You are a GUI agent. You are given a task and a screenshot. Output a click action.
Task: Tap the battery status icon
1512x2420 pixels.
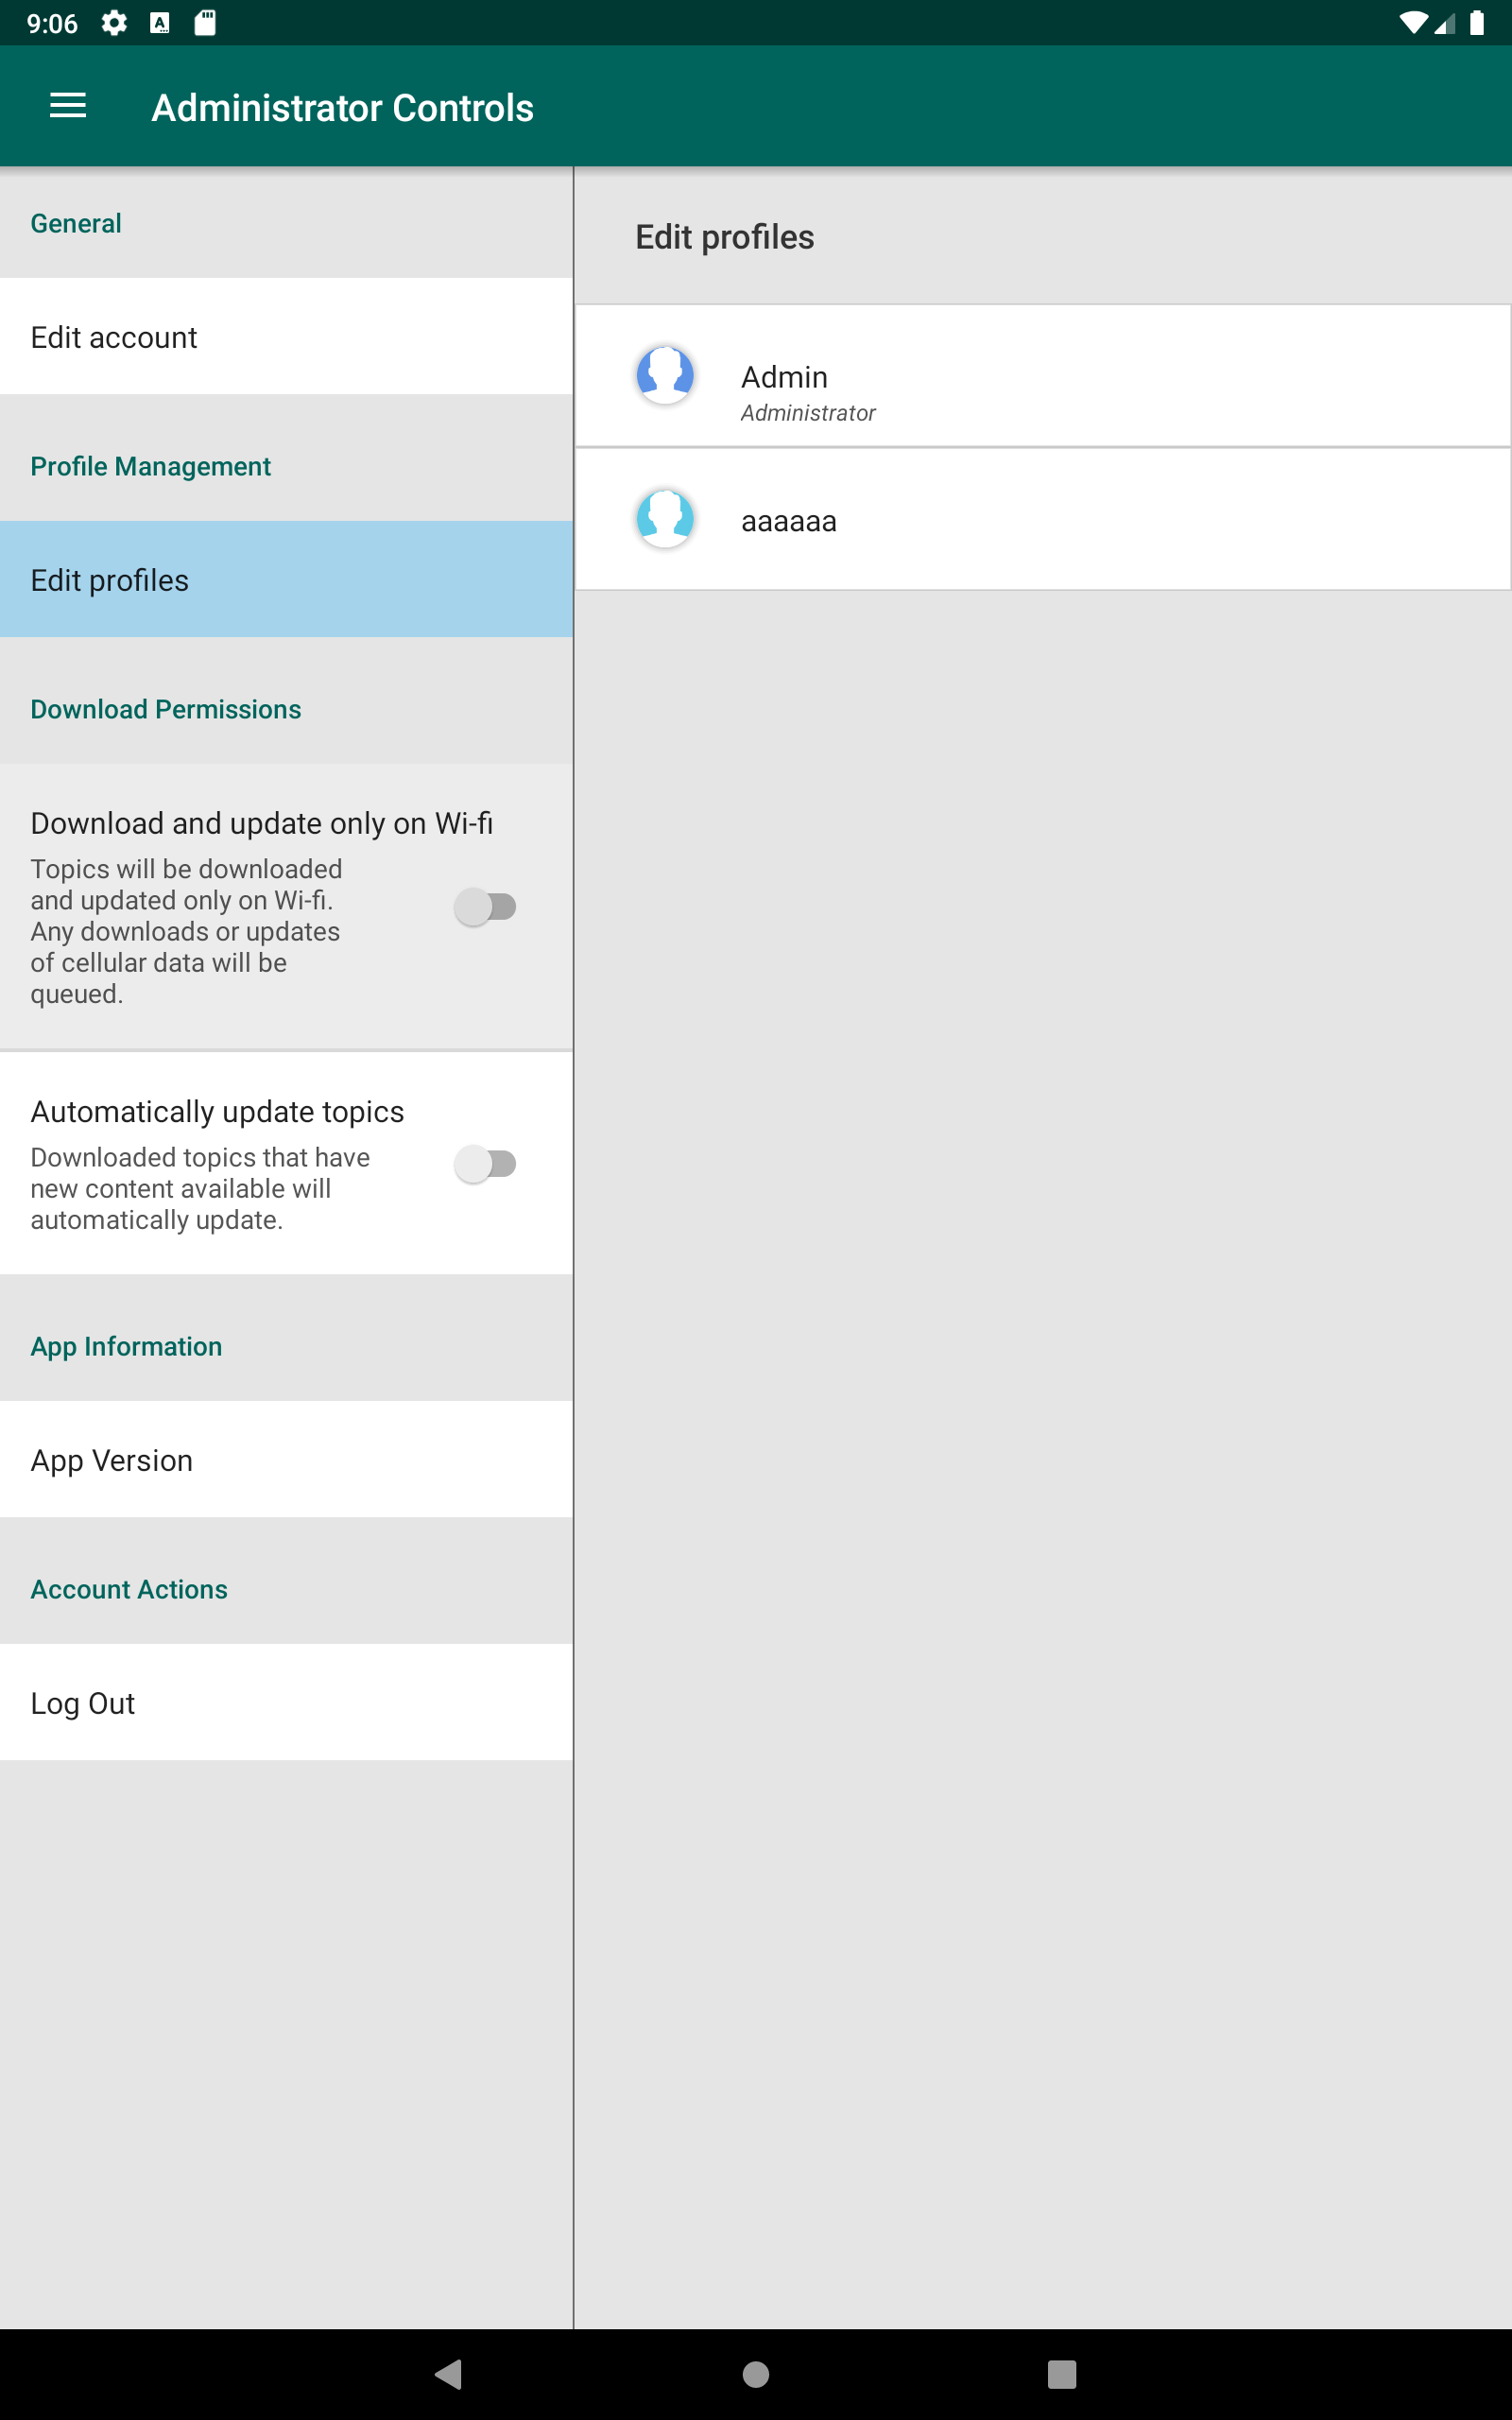(1477, 23)
